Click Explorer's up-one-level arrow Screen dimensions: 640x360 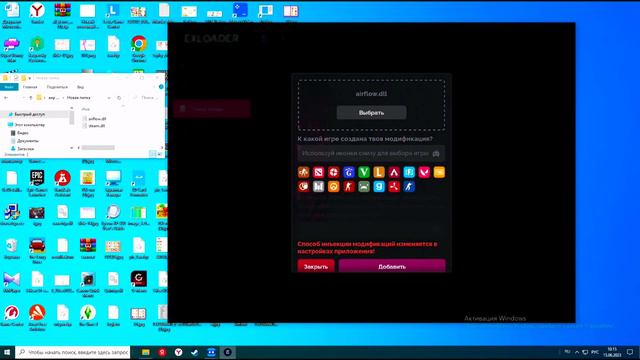31,98
